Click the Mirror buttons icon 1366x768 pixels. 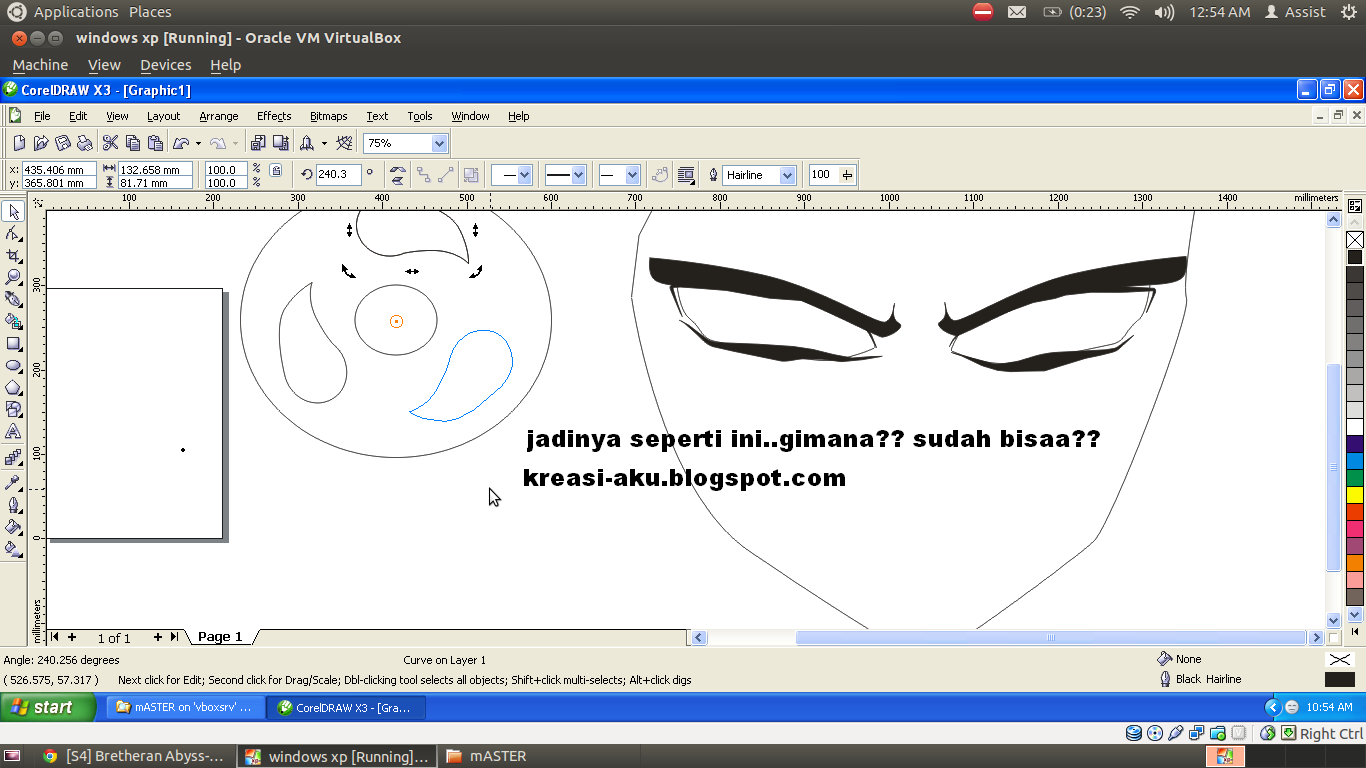398,174
